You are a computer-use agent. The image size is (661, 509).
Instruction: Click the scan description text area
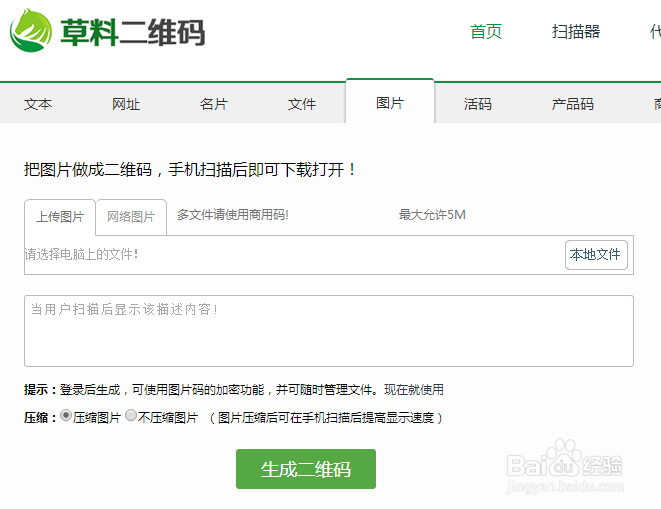click(x=329, y=331)
